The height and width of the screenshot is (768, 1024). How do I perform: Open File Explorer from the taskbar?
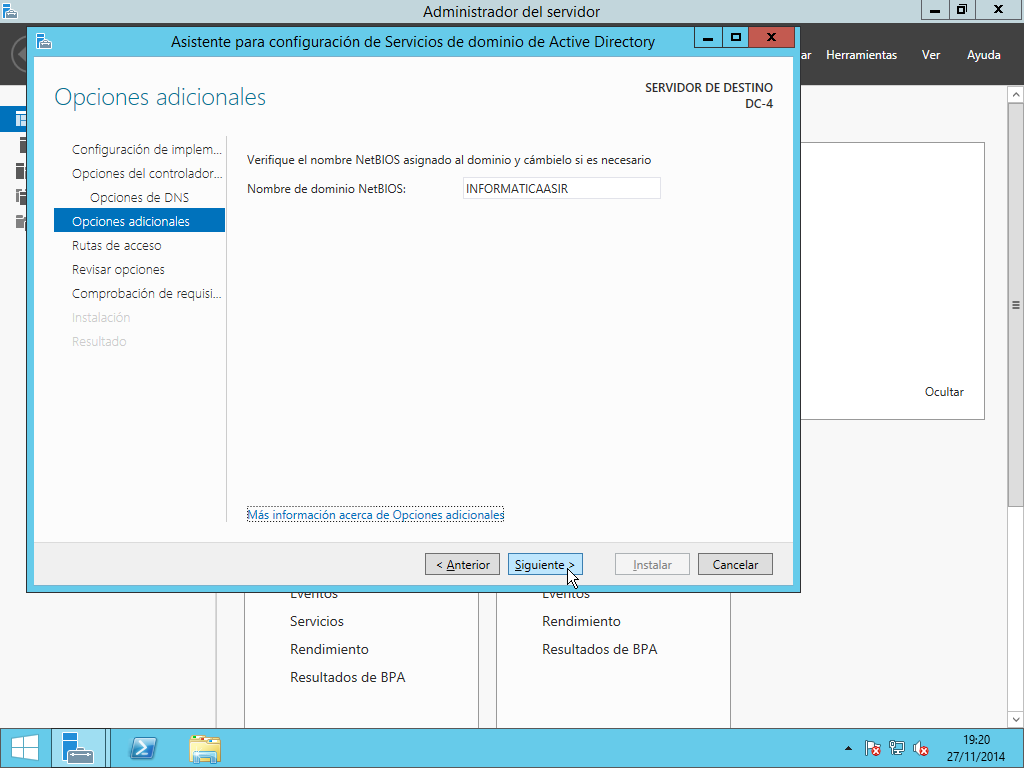205,748
